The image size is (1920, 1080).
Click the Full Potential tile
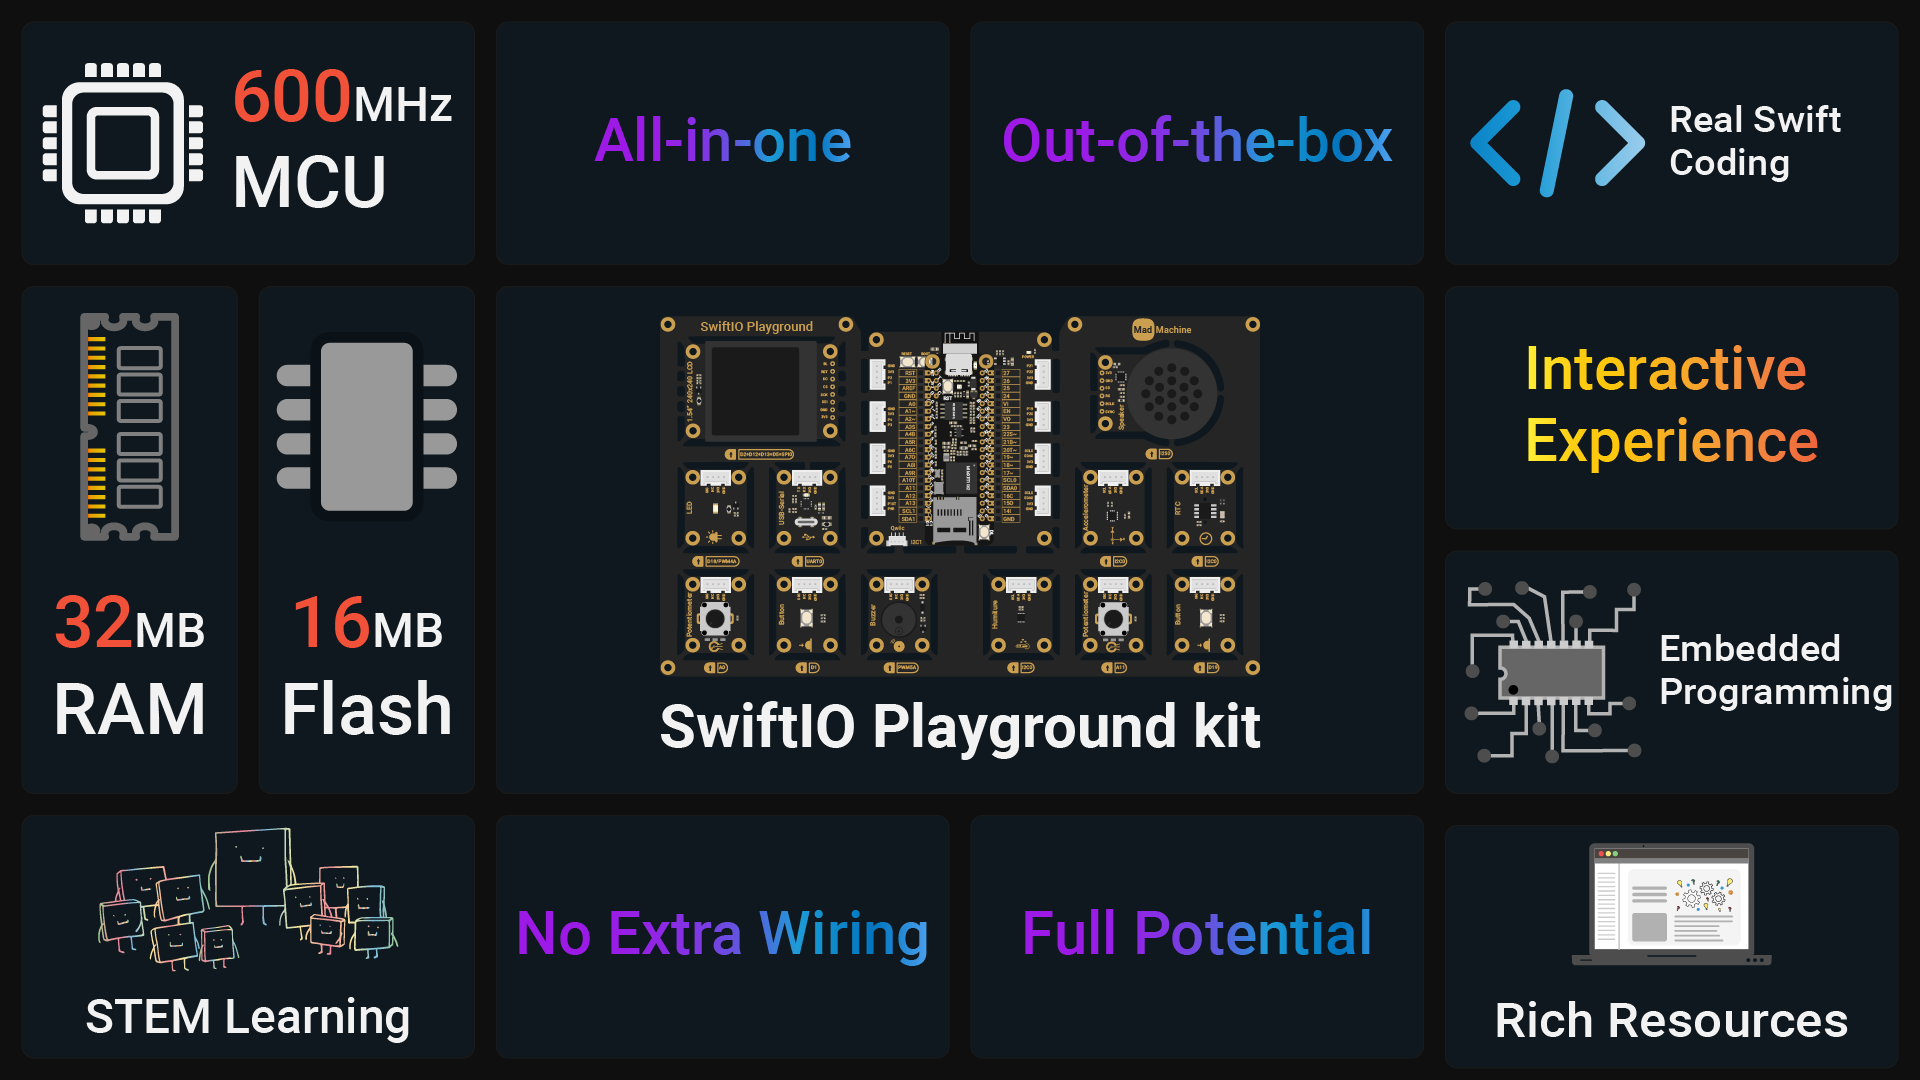pos(1197,936)
